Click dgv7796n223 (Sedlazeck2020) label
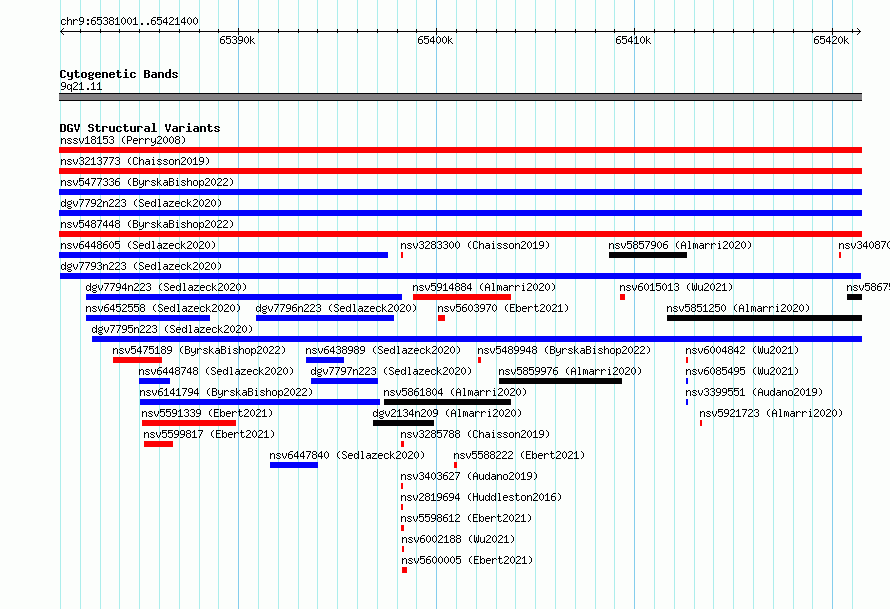The width and height of the screenshot is (890, 609). 336,308
